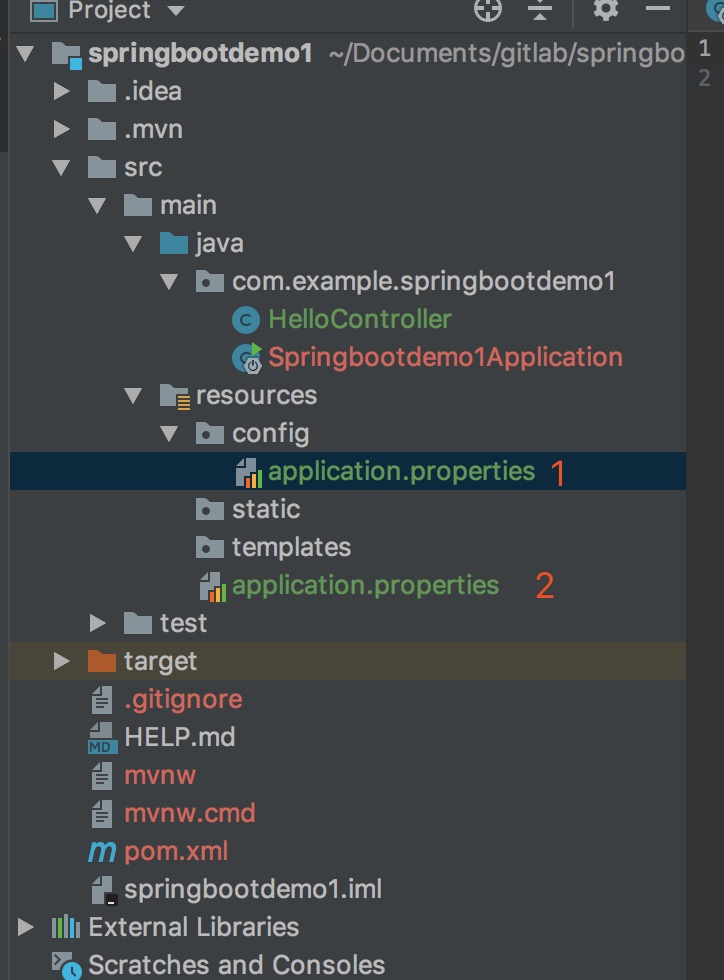
Task: Expand the .mvn folder
Action: click(x=62, y=130)
